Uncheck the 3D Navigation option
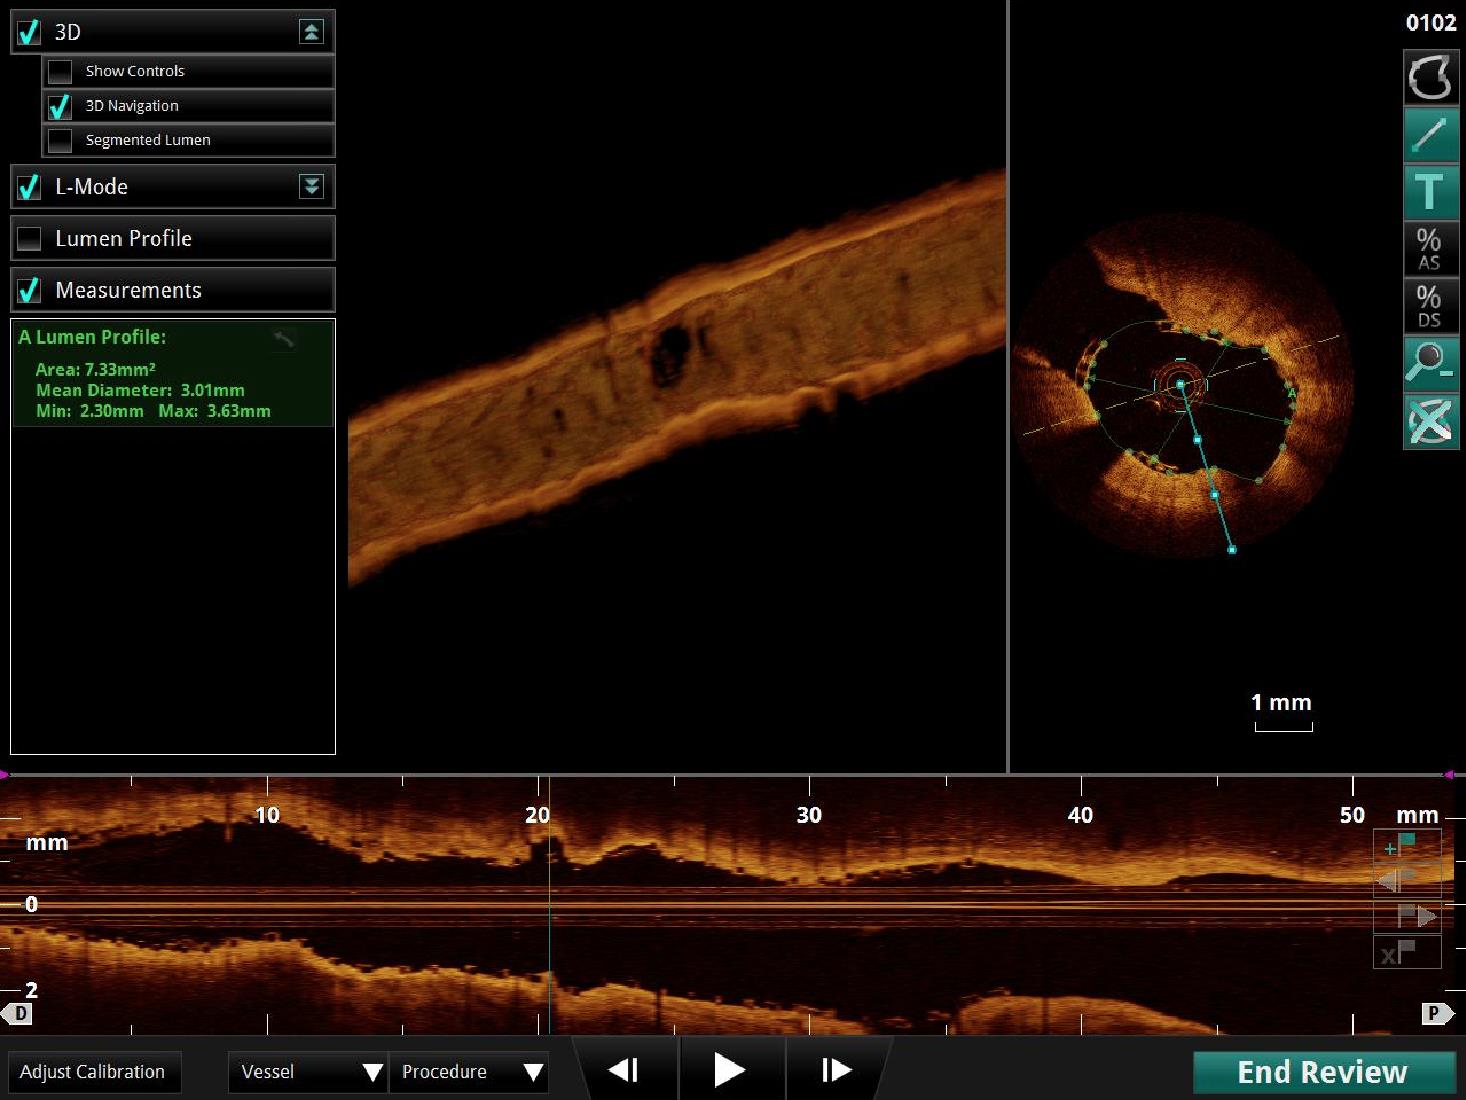This screenshot has height=1100, width=1466. click(x=61, y=106)
